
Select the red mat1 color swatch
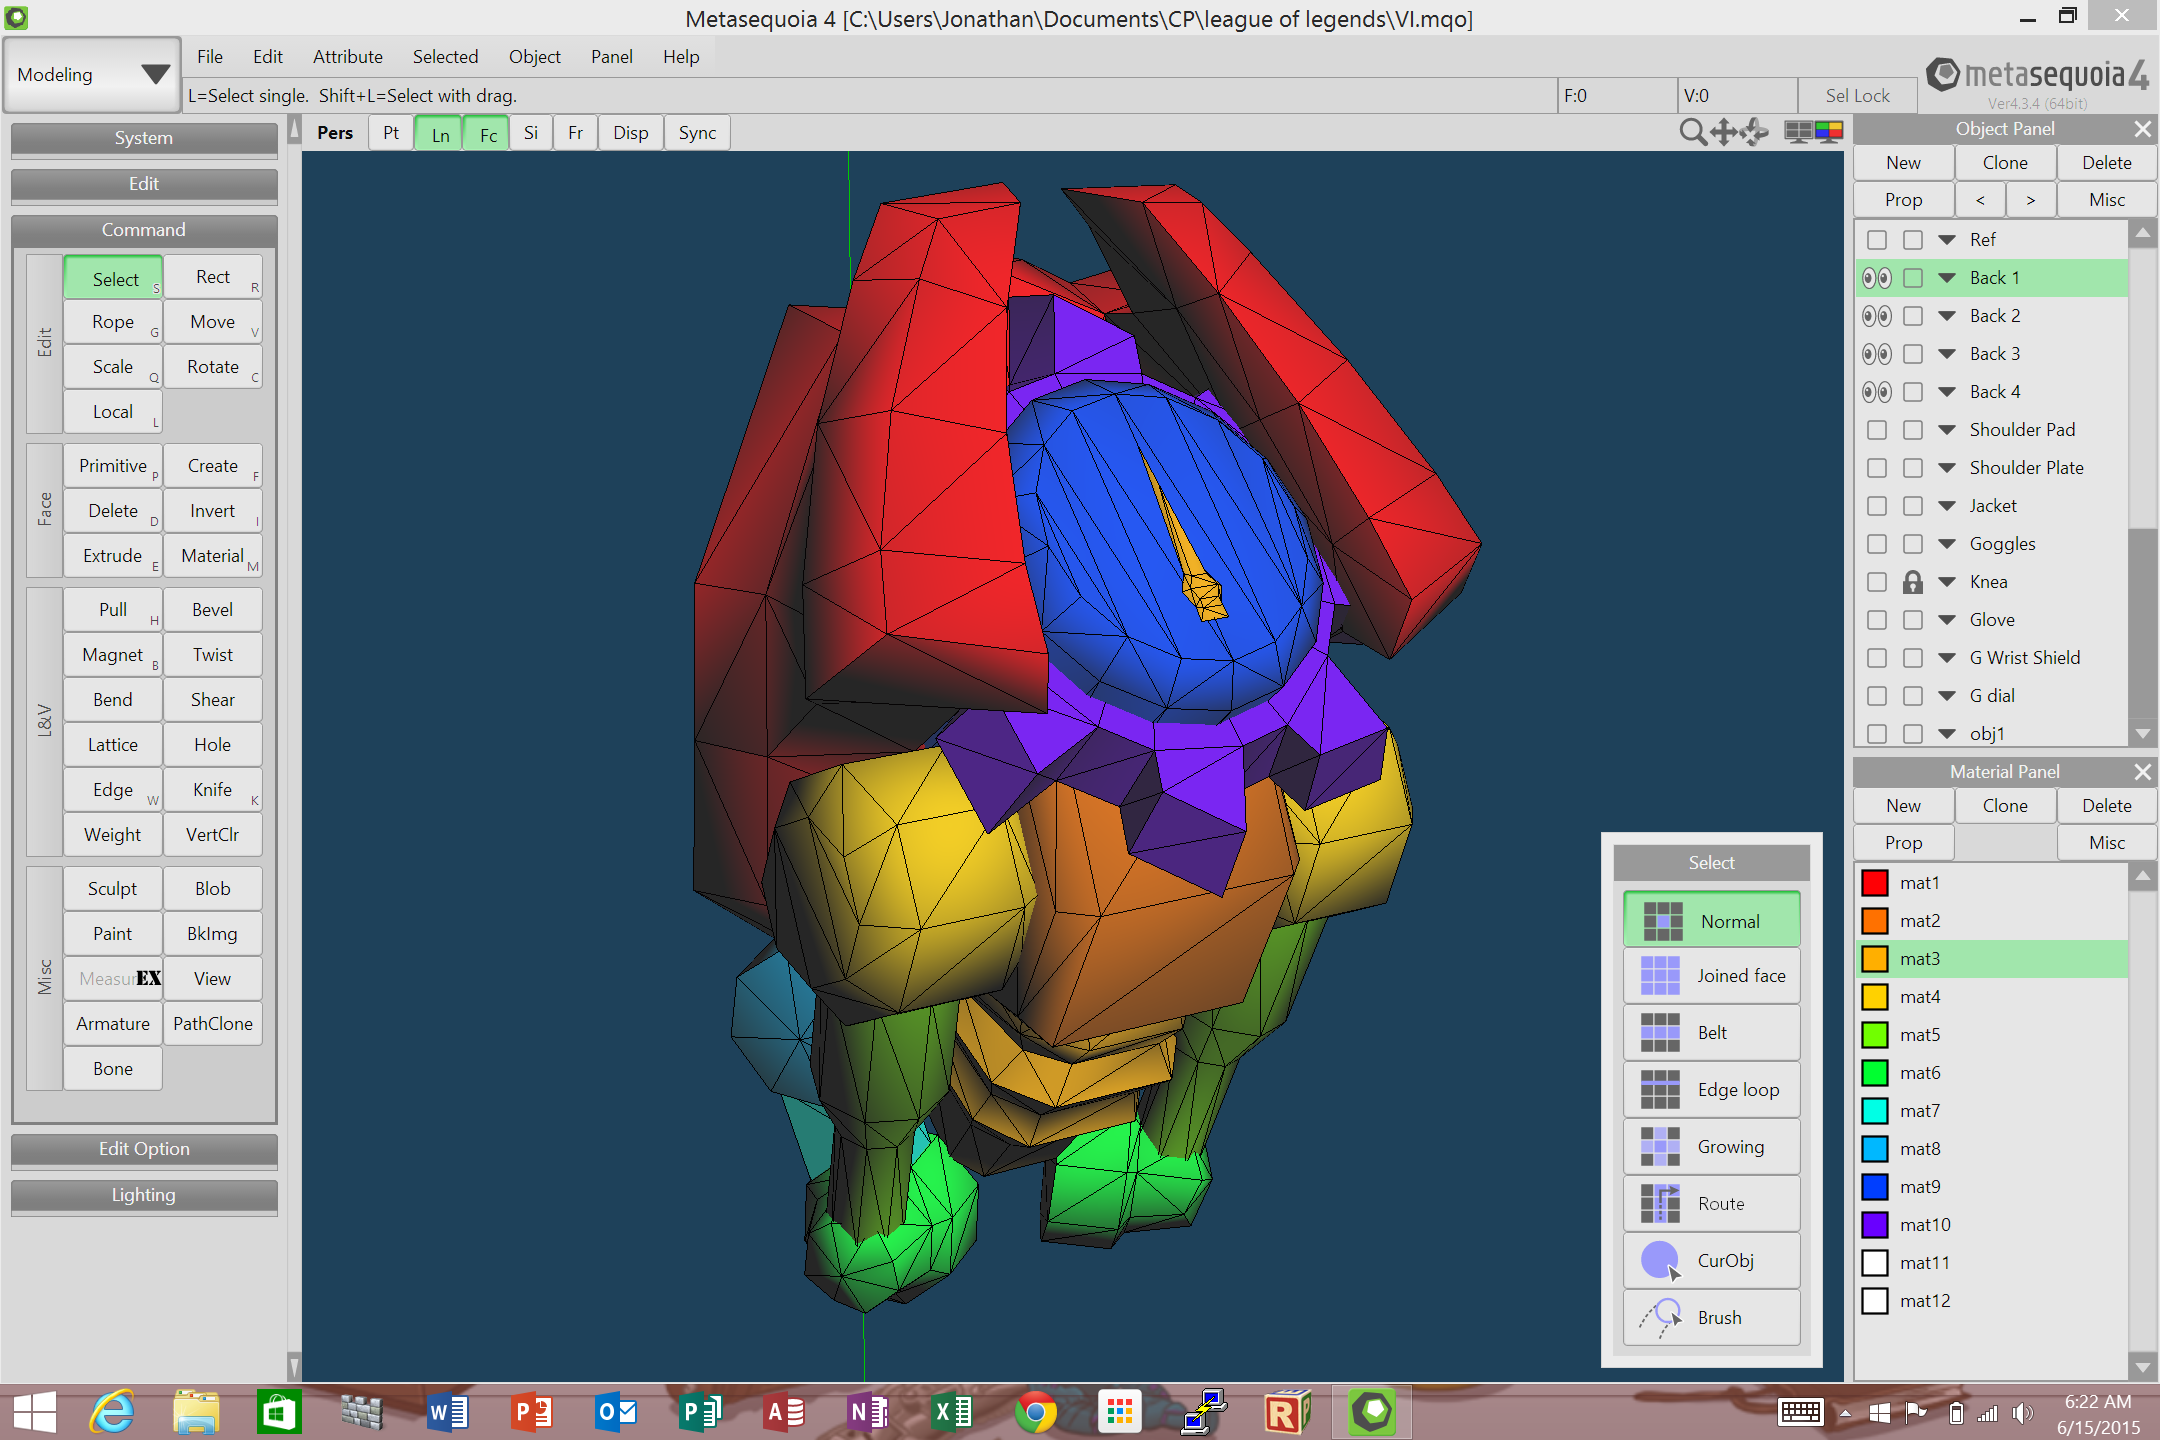pyautogui.click(x=1874, y=883)
